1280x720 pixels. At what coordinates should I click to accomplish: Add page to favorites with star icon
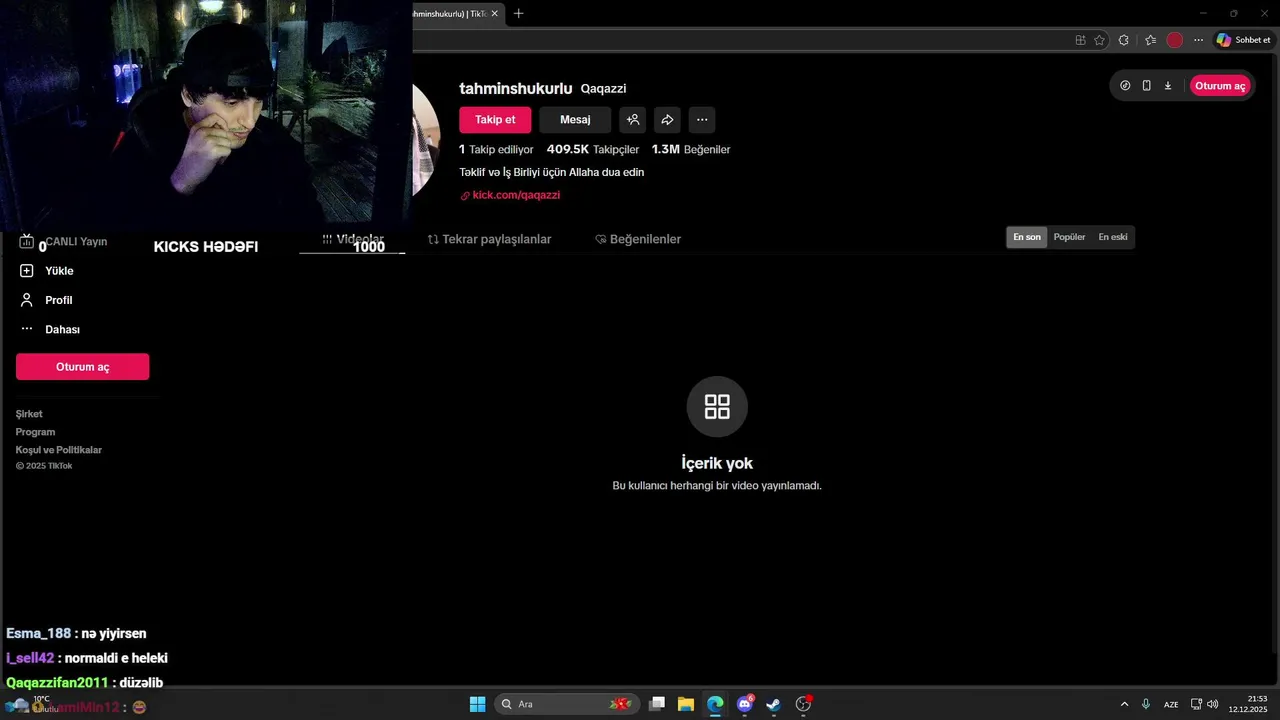click(1099, 40)
